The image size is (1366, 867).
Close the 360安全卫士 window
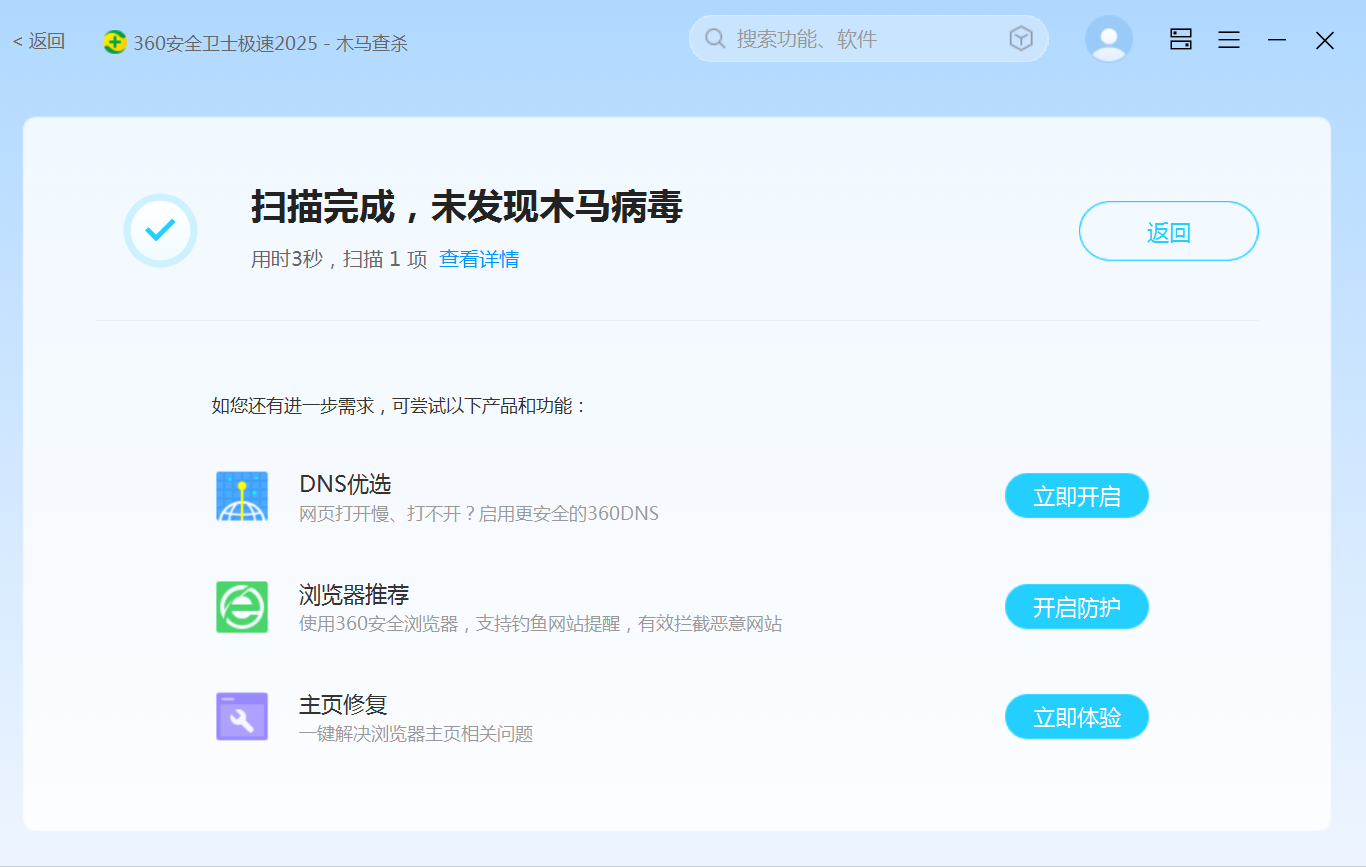click(1325, 40)
